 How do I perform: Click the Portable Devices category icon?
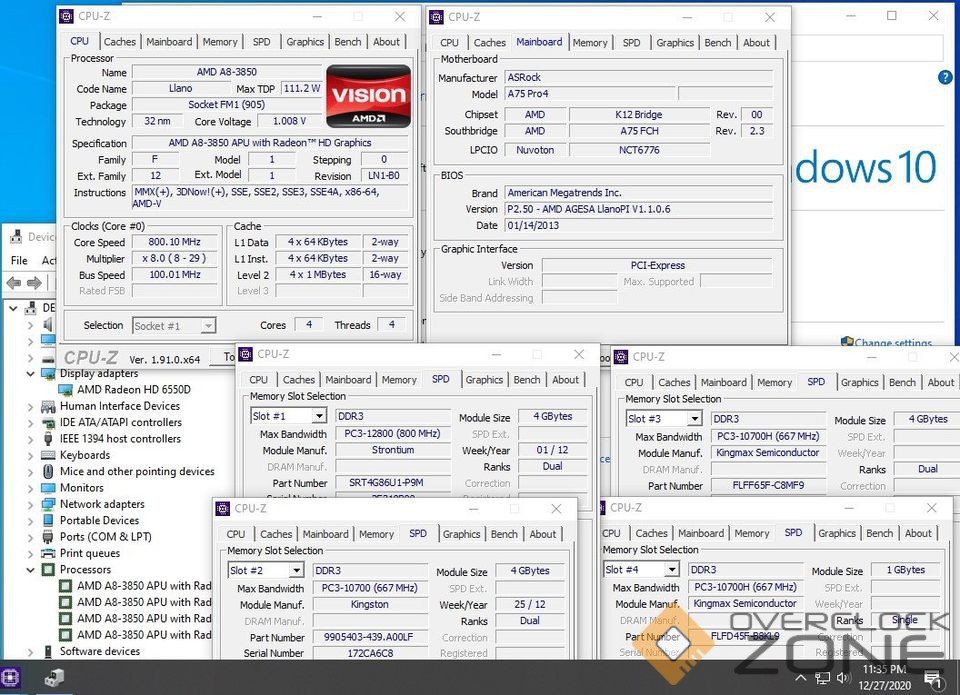click(48, 520)
